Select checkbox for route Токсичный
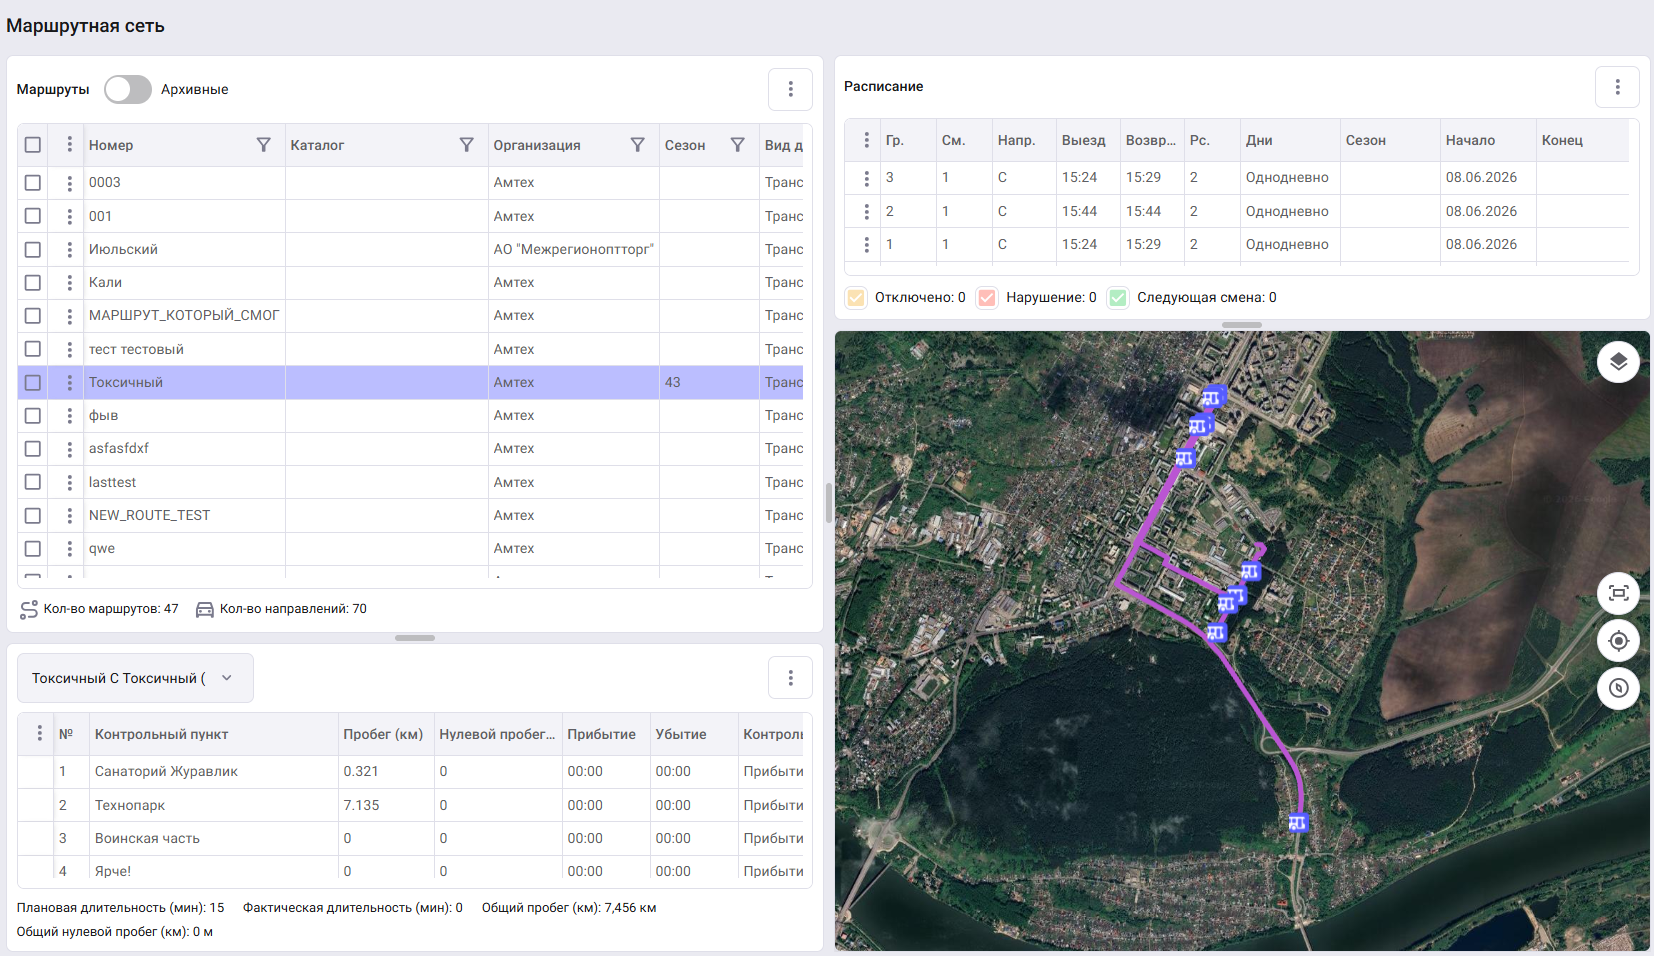Viewport: 1654px width, 956px height. [x=33, y=382]
